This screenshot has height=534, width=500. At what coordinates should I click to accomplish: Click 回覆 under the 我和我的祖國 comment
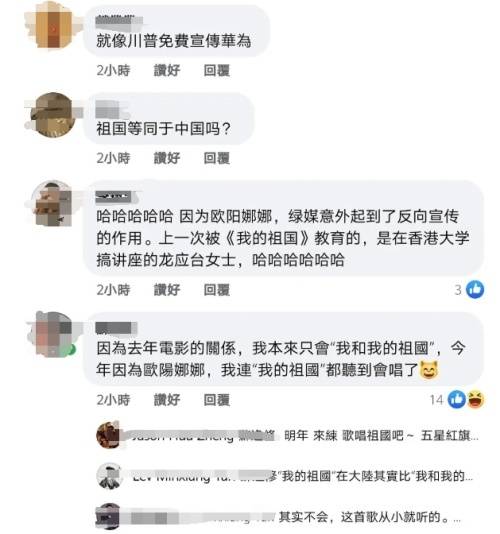point(217,400)
